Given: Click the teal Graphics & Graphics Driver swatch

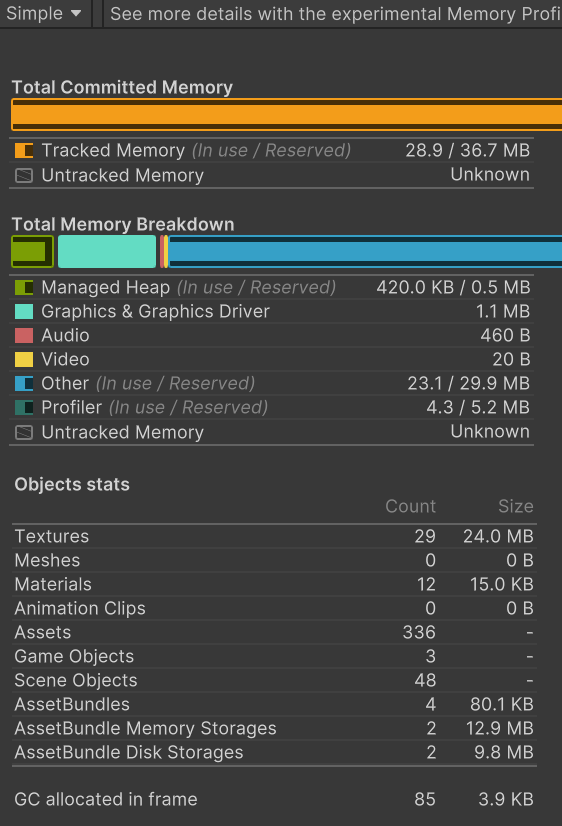Looking at the screenshot, I should 24,311.
